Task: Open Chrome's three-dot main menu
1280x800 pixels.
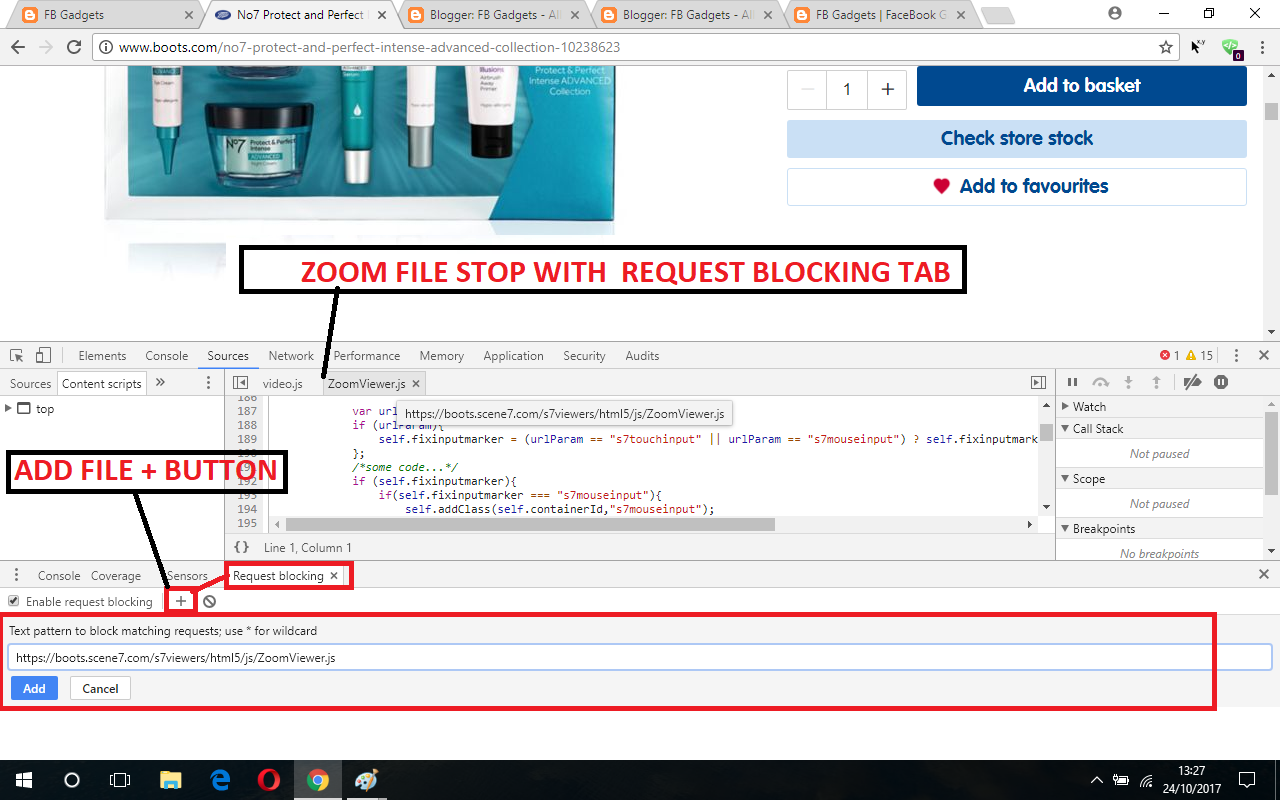Action: (1263, 47)
